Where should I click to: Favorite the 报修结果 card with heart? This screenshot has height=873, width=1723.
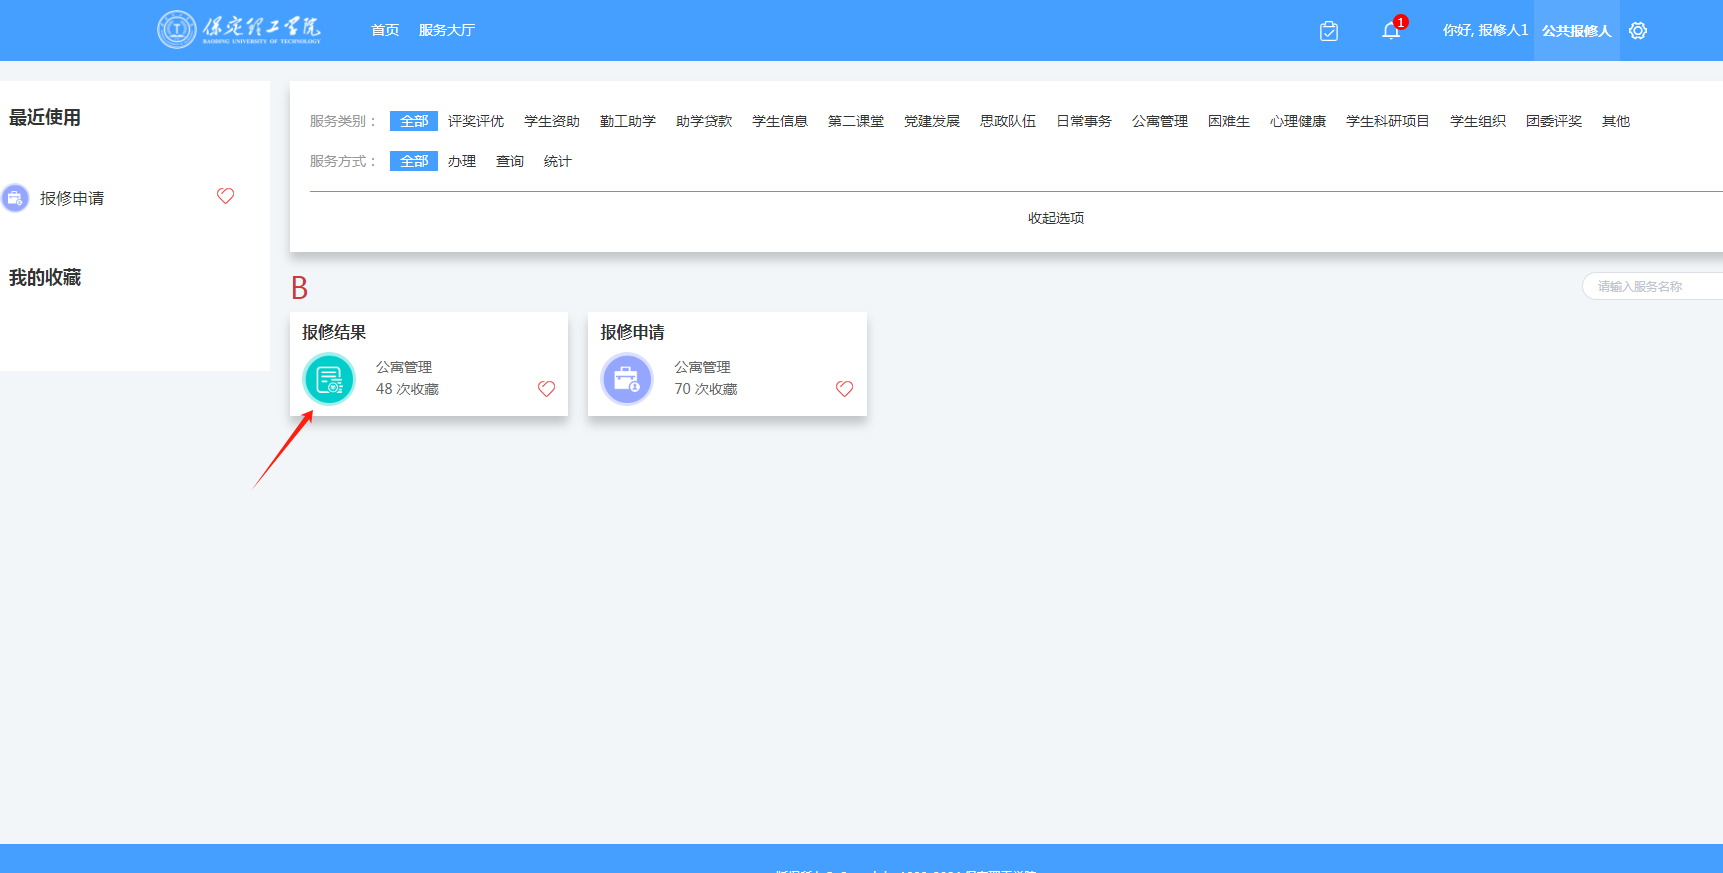[x=546, y=389]
